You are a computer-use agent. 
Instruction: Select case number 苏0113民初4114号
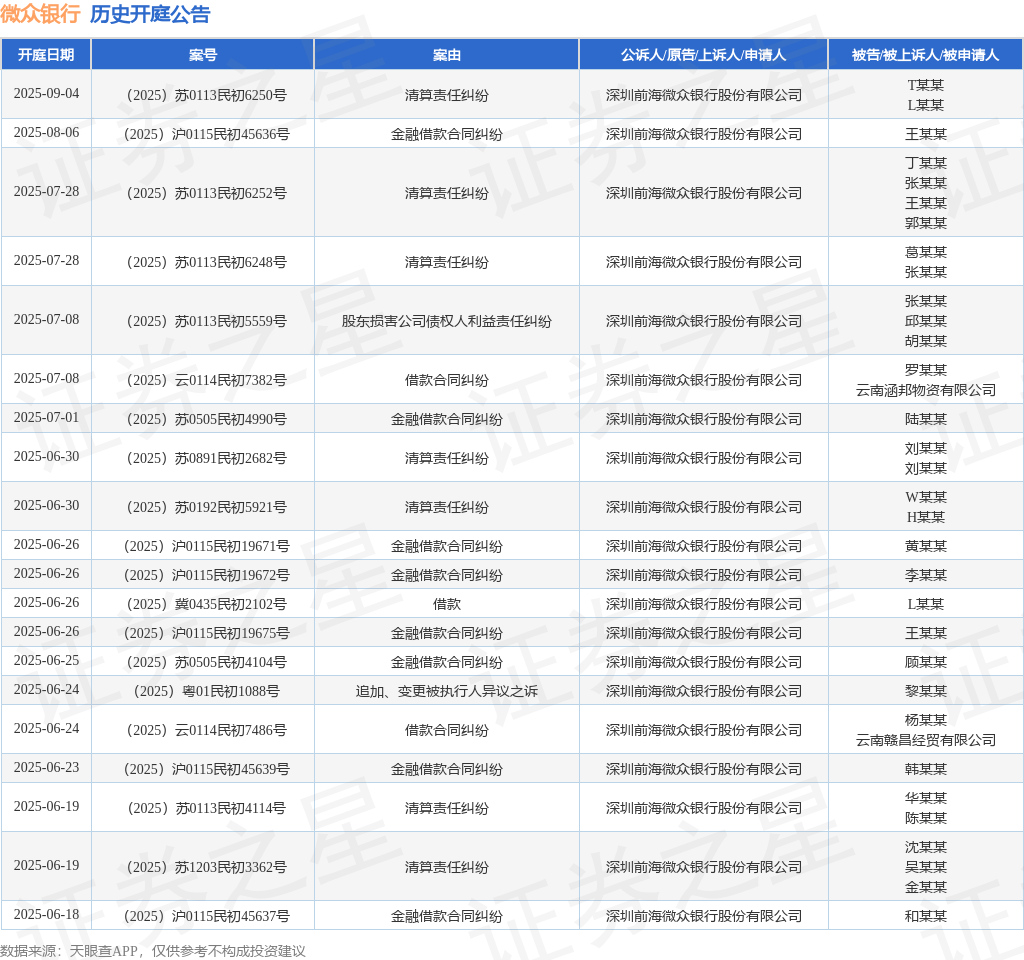click(x=206, y=808)
